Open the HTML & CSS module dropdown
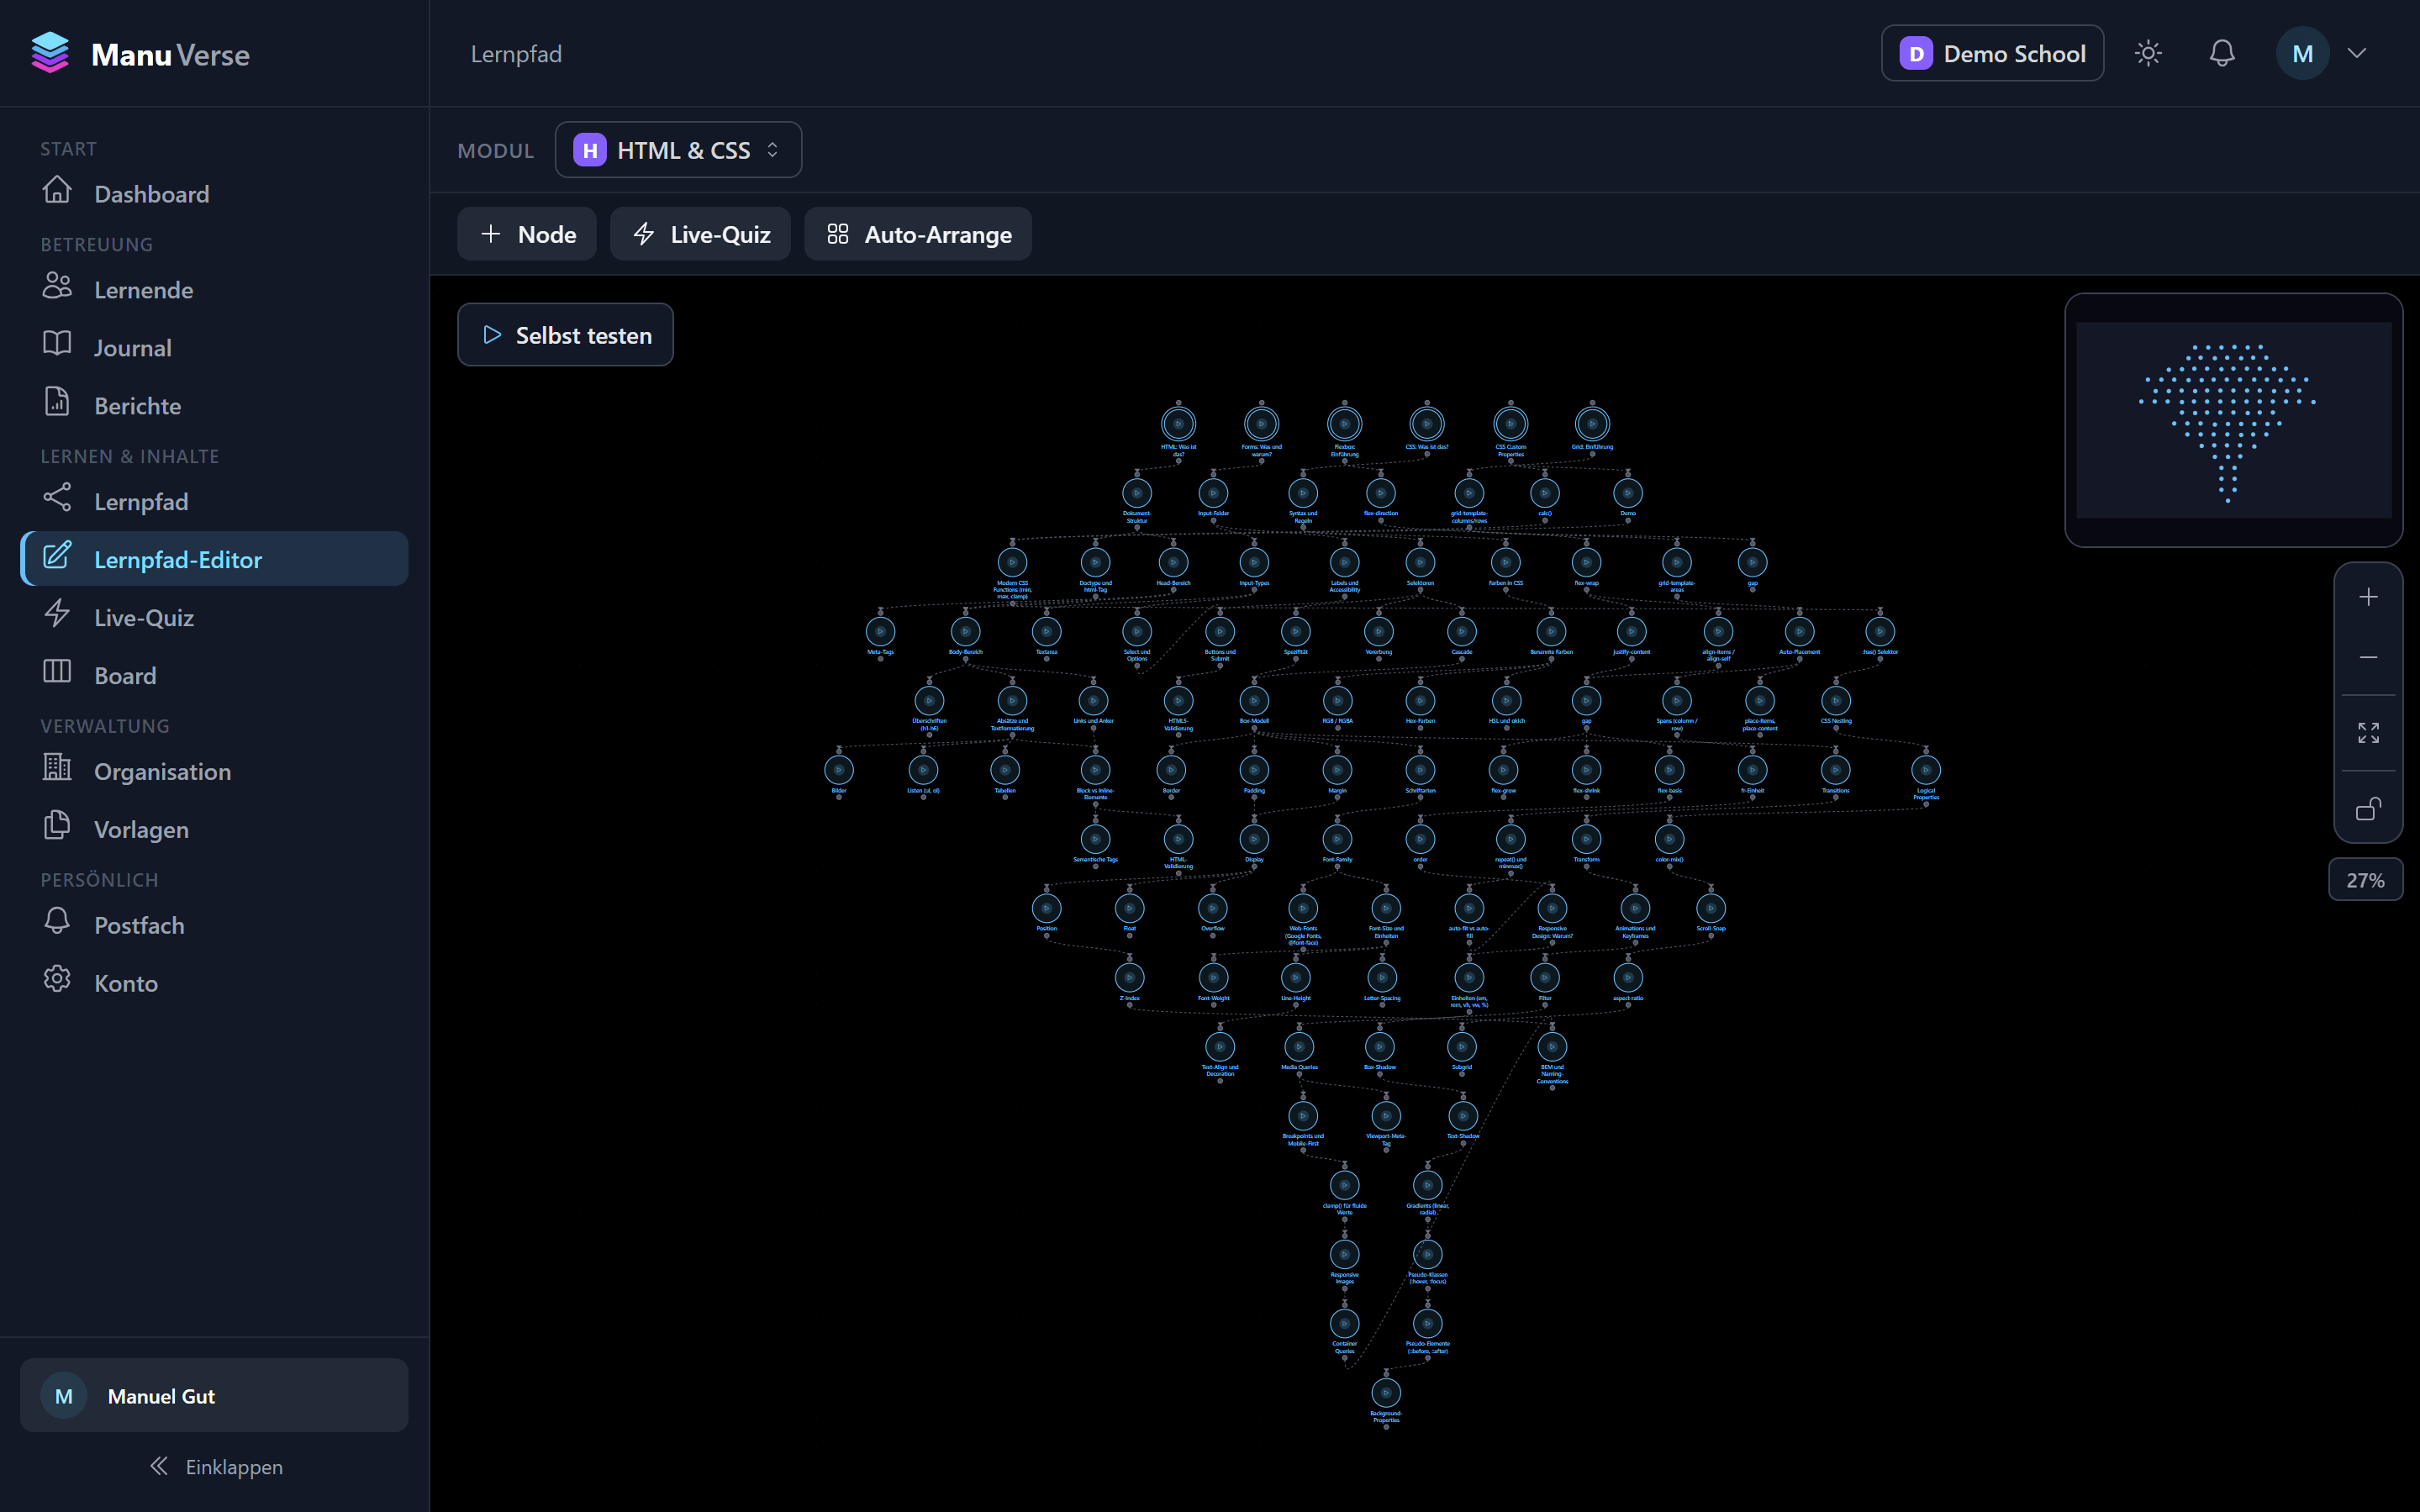 (x=678, y=150)
